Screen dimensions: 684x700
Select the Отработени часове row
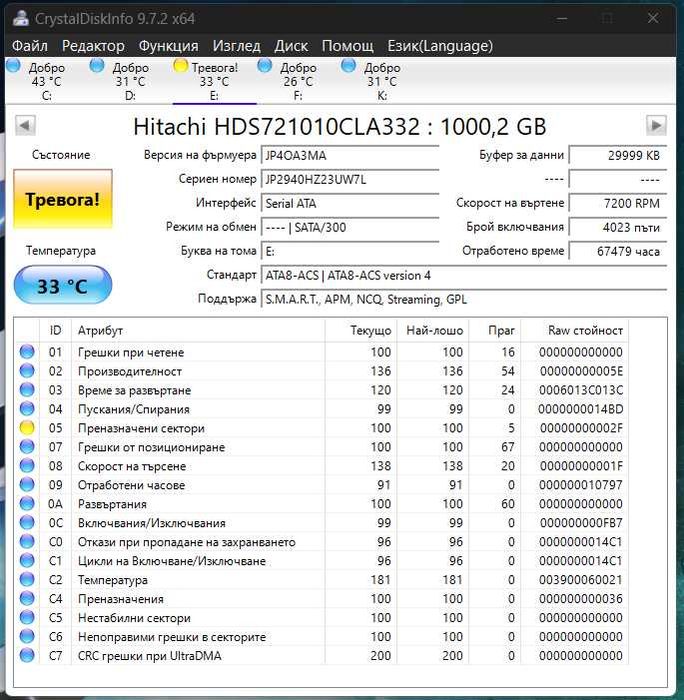[x=321, y=484]
